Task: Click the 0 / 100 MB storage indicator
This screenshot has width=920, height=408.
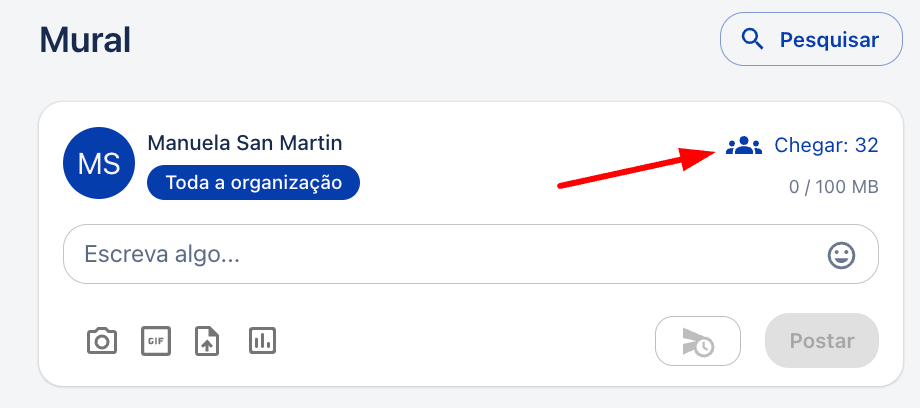Action: click(833, 187)
